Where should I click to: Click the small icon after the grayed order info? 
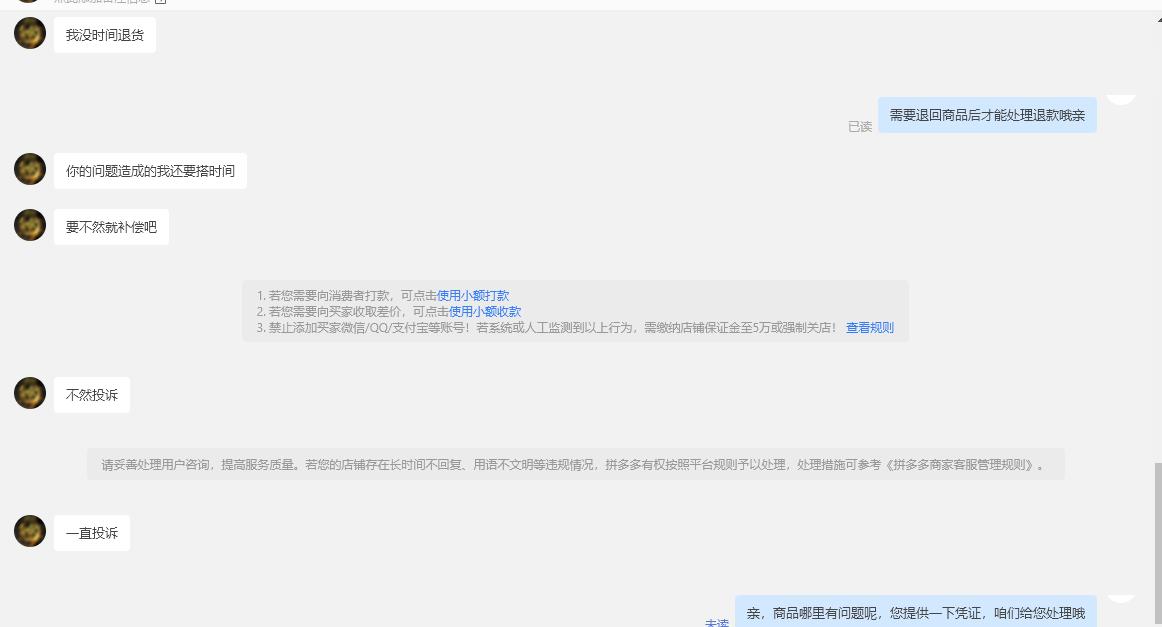coord(161,3)
